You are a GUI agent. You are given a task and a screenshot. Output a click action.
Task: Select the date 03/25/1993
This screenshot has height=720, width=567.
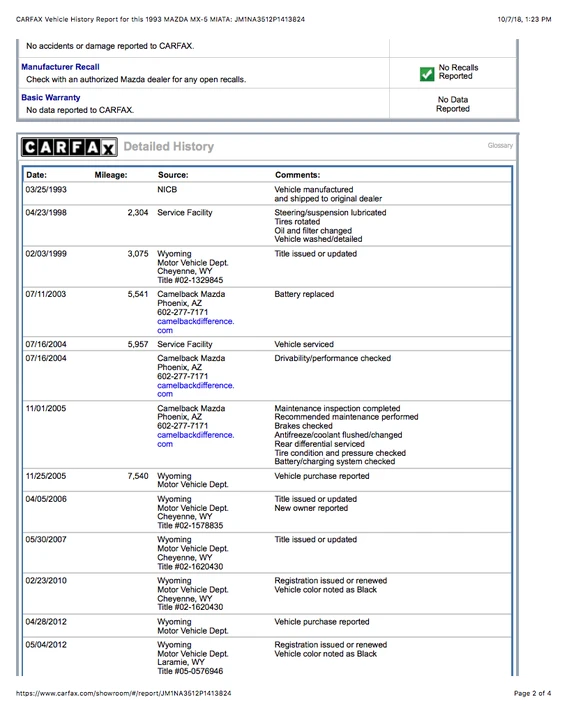point(46,190)
